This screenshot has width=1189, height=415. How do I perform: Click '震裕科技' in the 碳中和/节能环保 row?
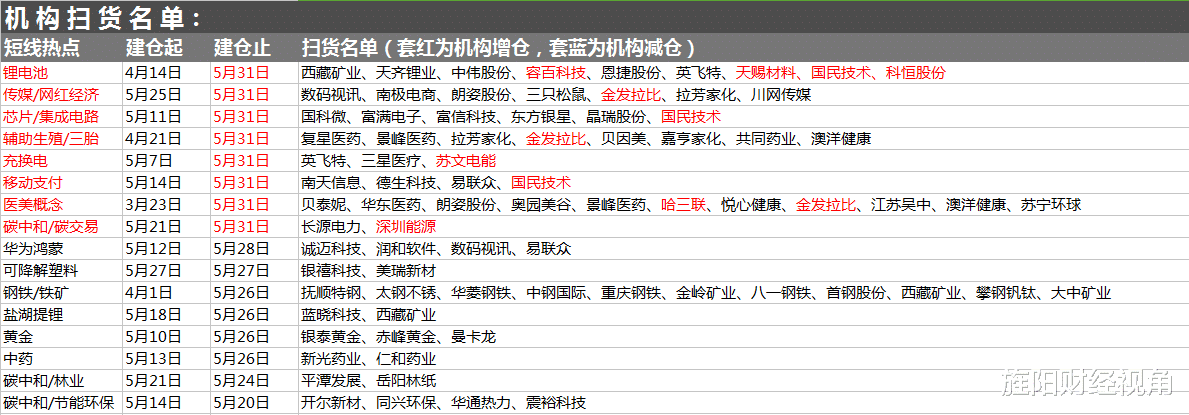click(x=556, y=404)
